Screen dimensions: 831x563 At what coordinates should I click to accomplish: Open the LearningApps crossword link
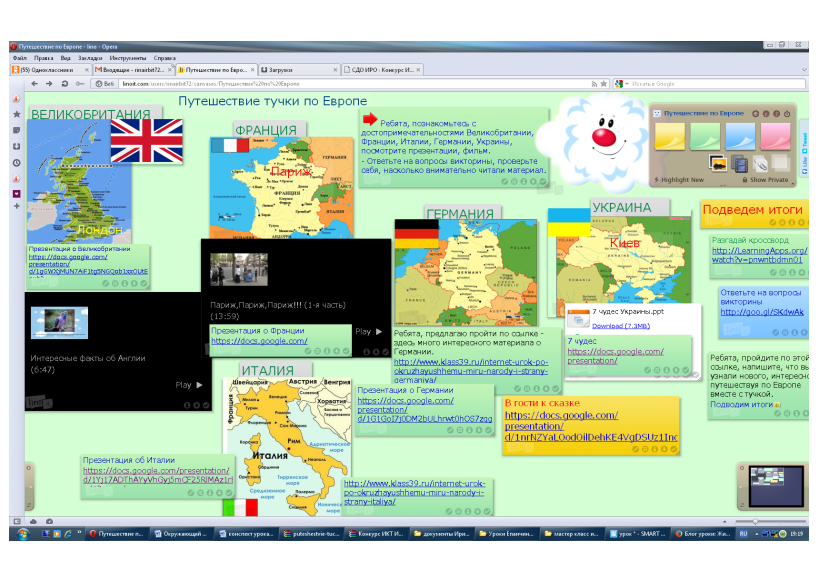759,255
